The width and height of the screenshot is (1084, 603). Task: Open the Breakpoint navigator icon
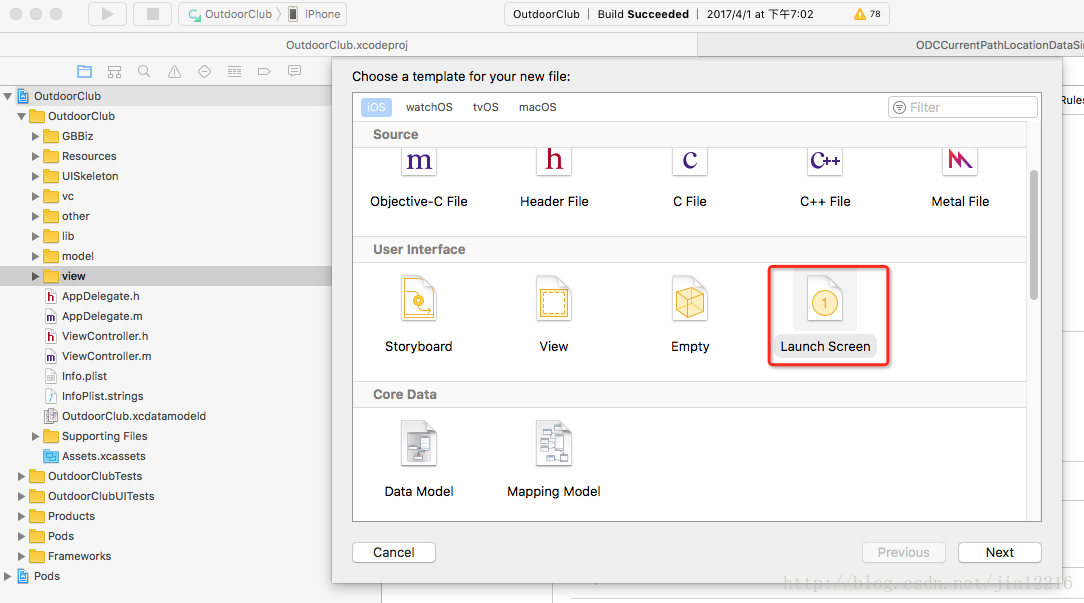point(264,71)
